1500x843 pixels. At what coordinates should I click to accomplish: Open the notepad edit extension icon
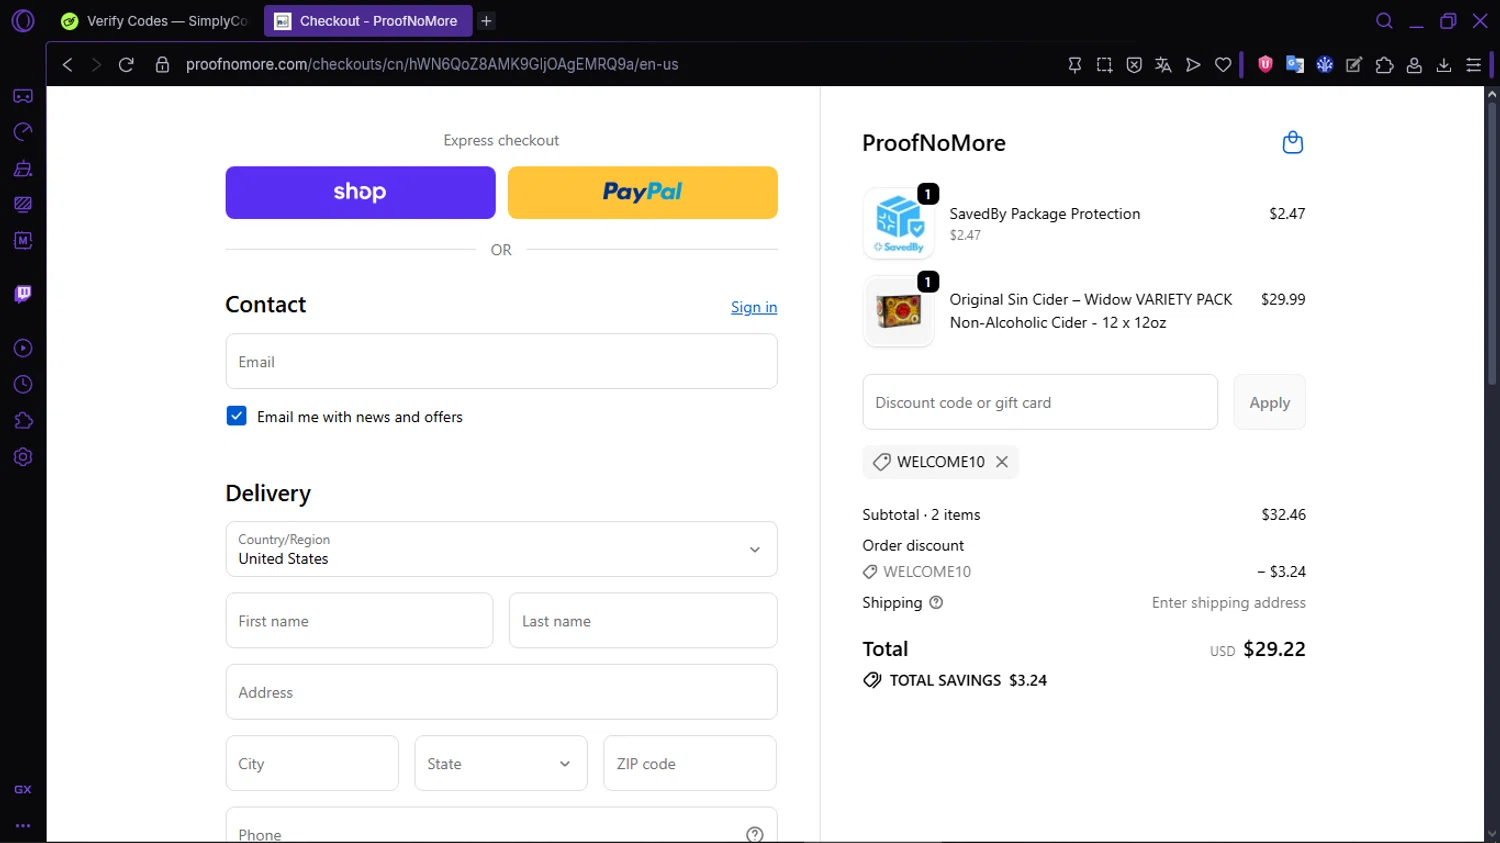[1354, 64]
